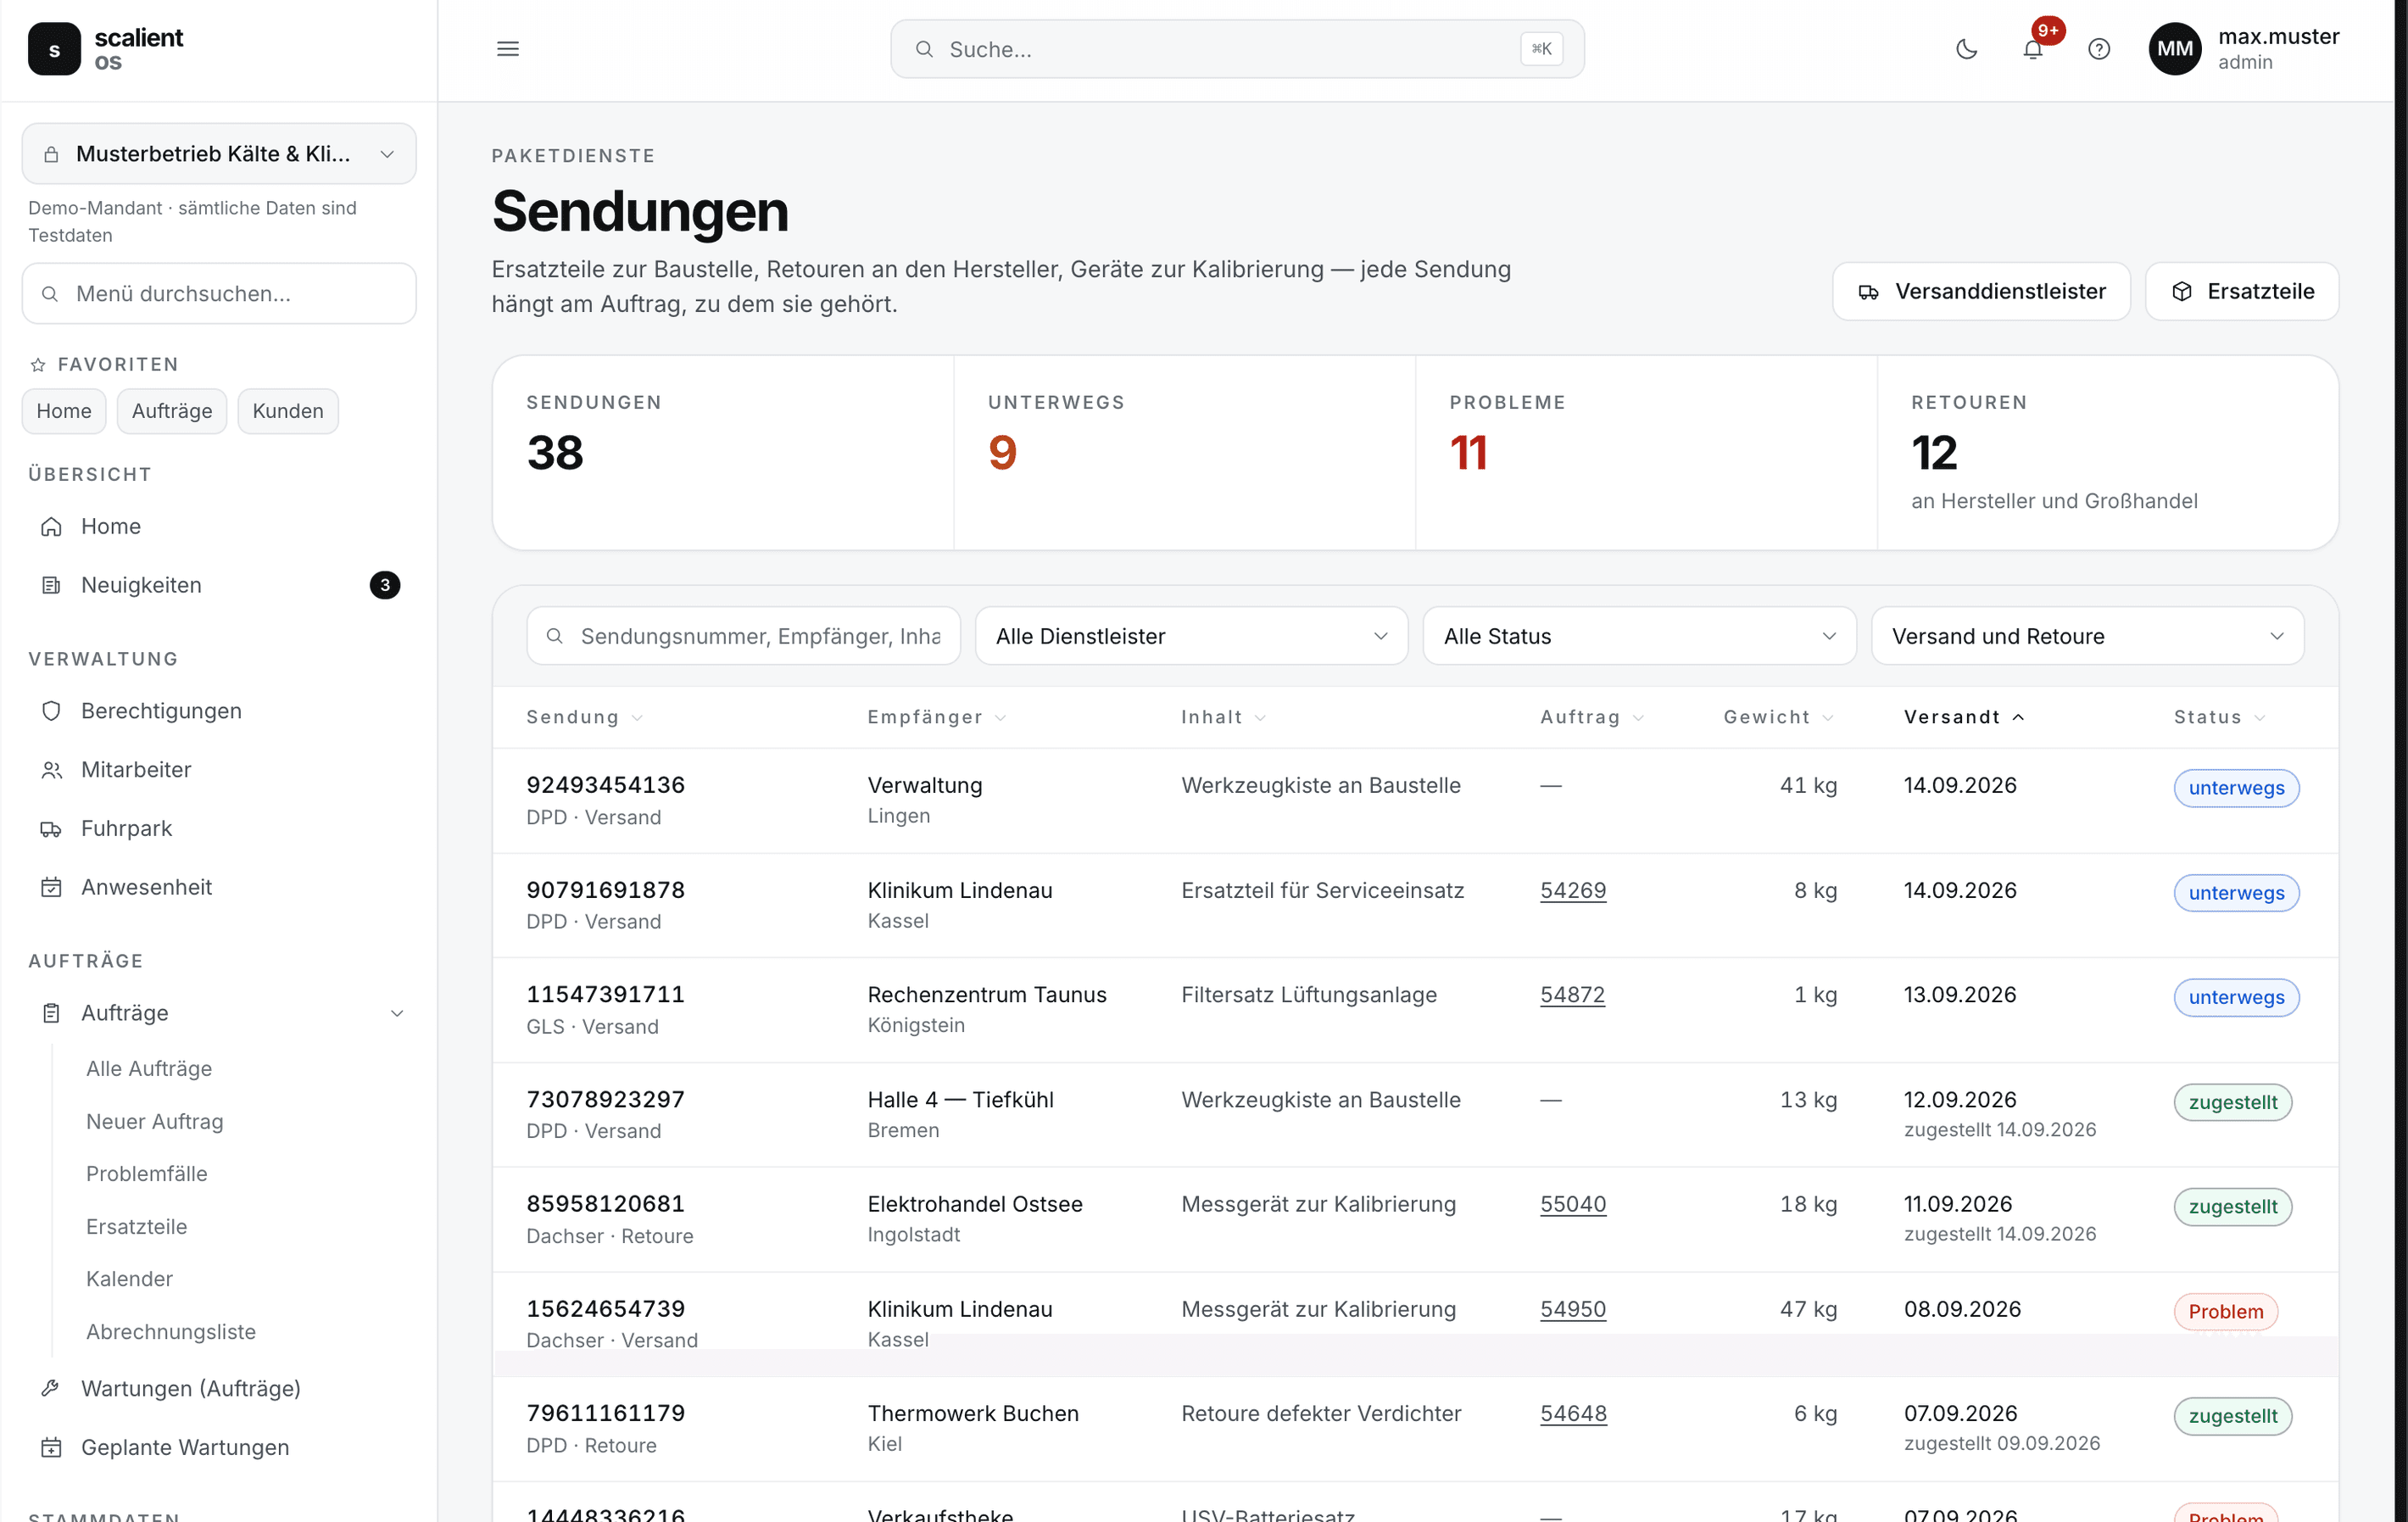
Task: Sort by the Status column header
Action: pos(2219,717)
